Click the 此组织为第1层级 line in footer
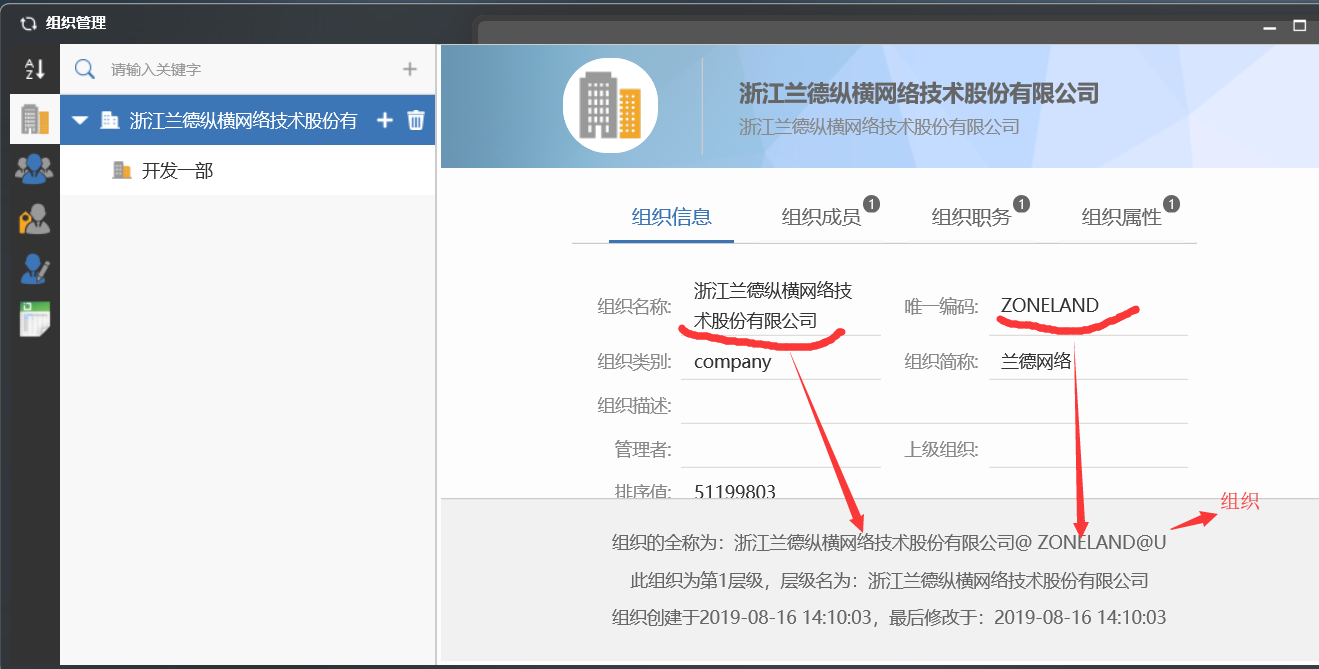The image size is (1319, 669). 889,580
